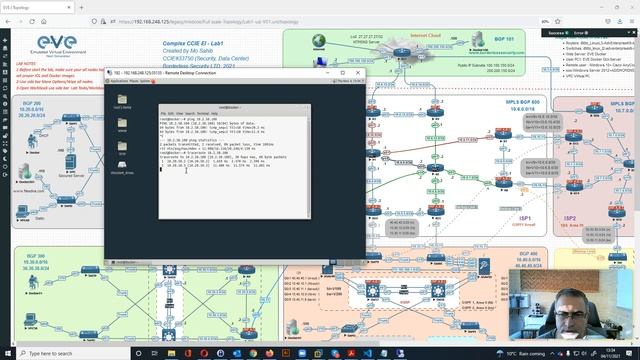Click the Remote Desktop Connection title bar

[x=235, y=73]
